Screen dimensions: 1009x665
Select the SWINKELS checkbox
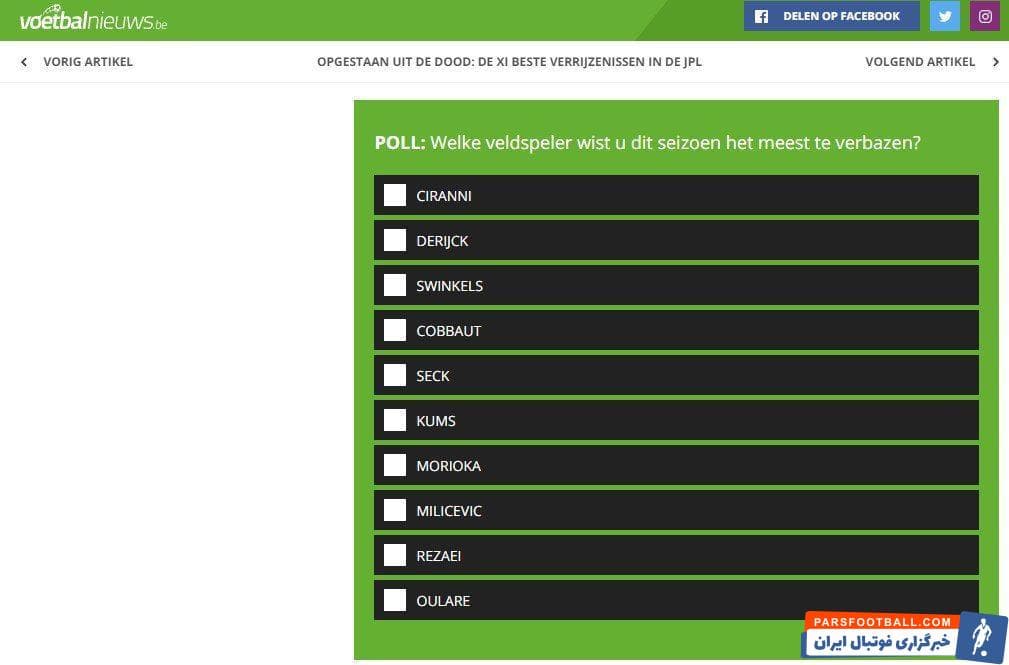pyautogui.click(x=395, y=285)
